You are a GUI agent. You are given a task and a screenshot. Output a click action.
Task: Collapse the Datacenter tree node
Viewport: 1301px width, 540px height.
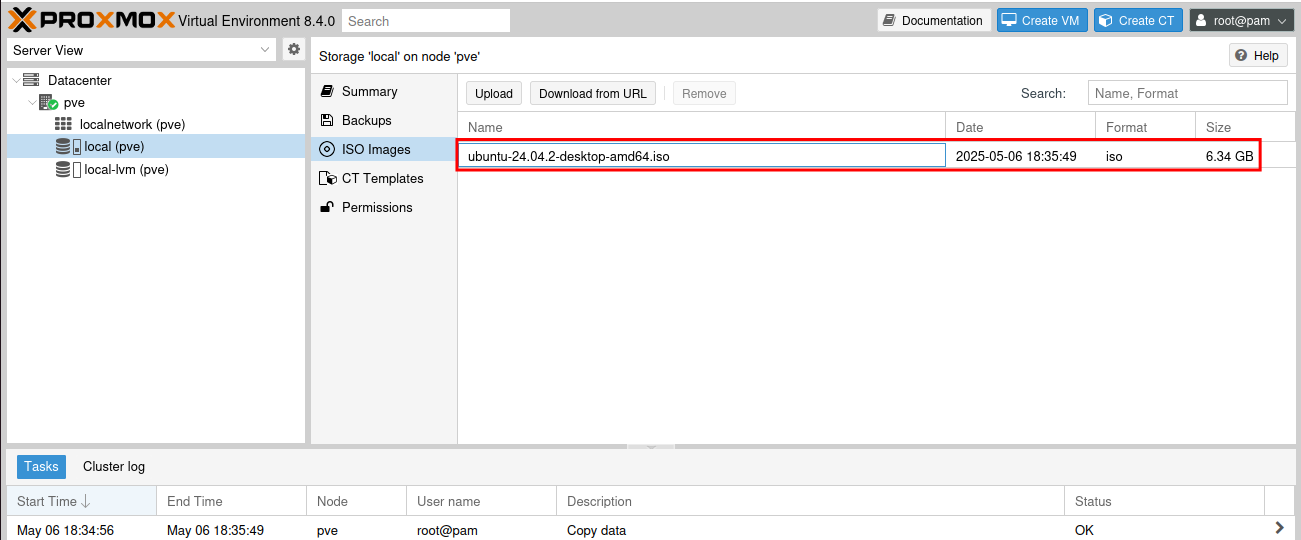tap(15, 80)
